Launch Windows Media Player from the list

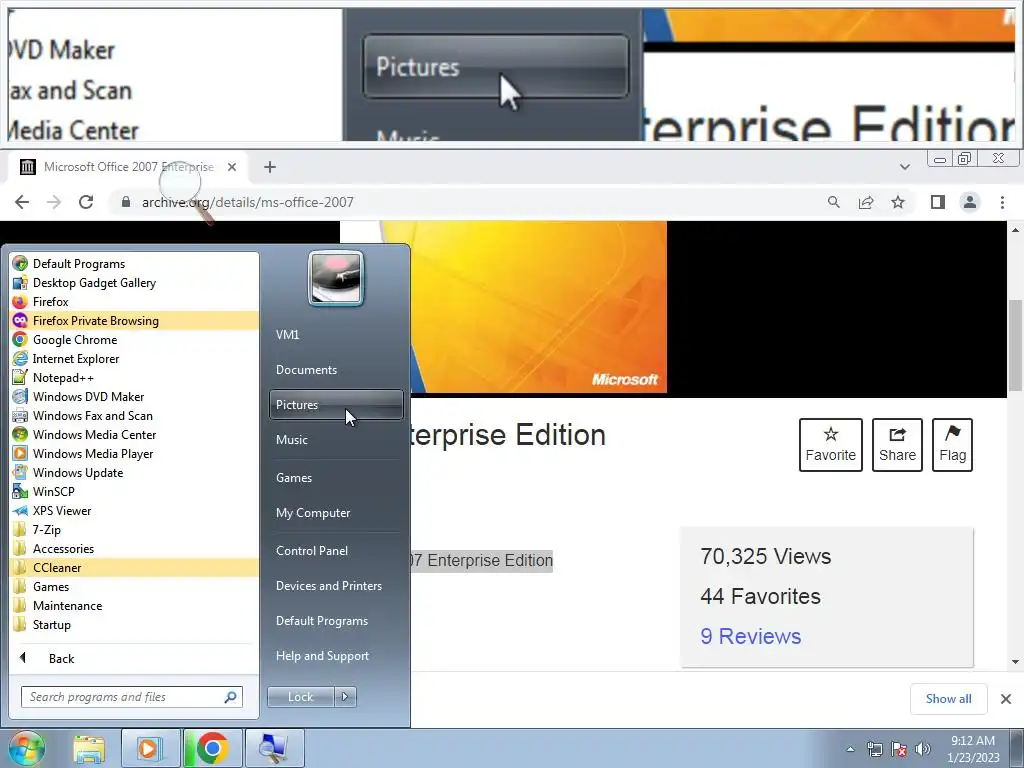point(135,453)
